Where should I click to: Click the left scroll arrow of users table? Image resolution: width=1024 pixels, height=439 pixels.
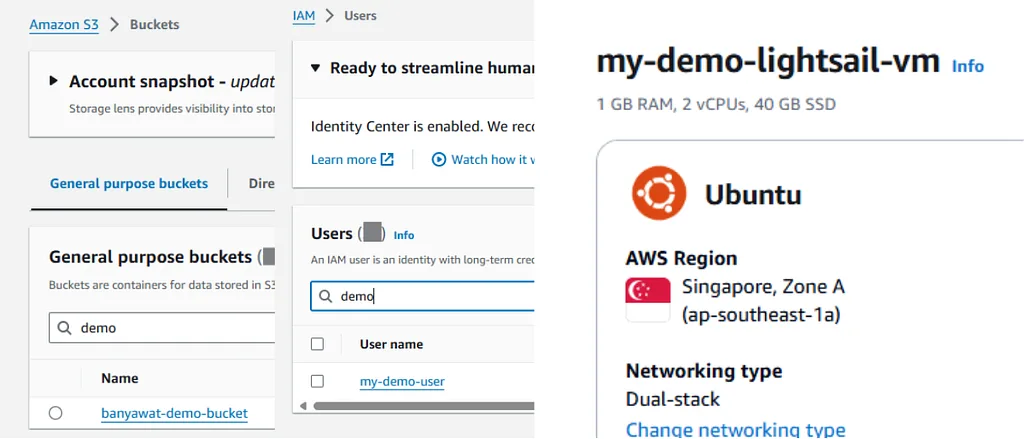tap(303, 406)
